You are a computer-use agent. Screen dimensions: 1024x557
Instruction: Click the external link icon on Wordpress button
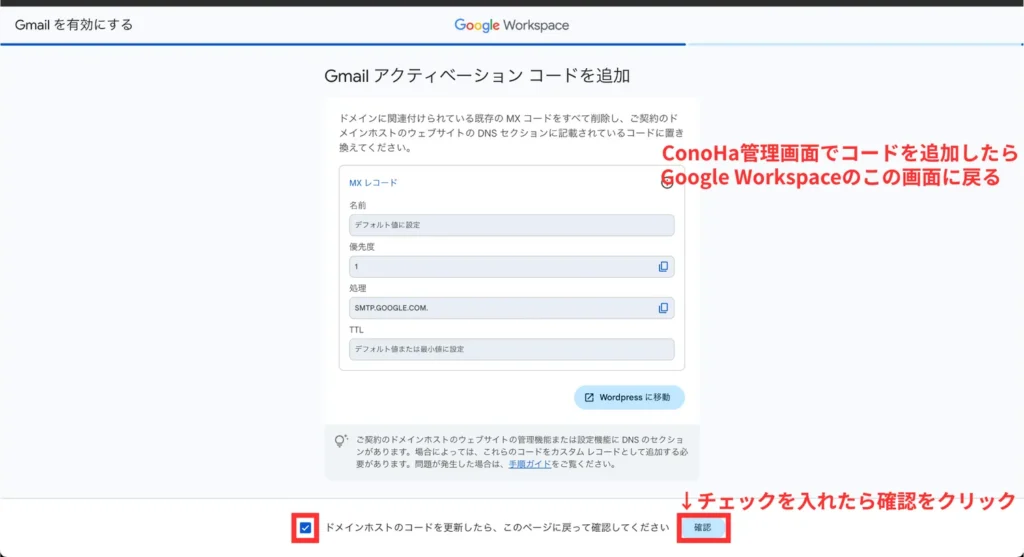pyautogui.click(x=589, y=398)
